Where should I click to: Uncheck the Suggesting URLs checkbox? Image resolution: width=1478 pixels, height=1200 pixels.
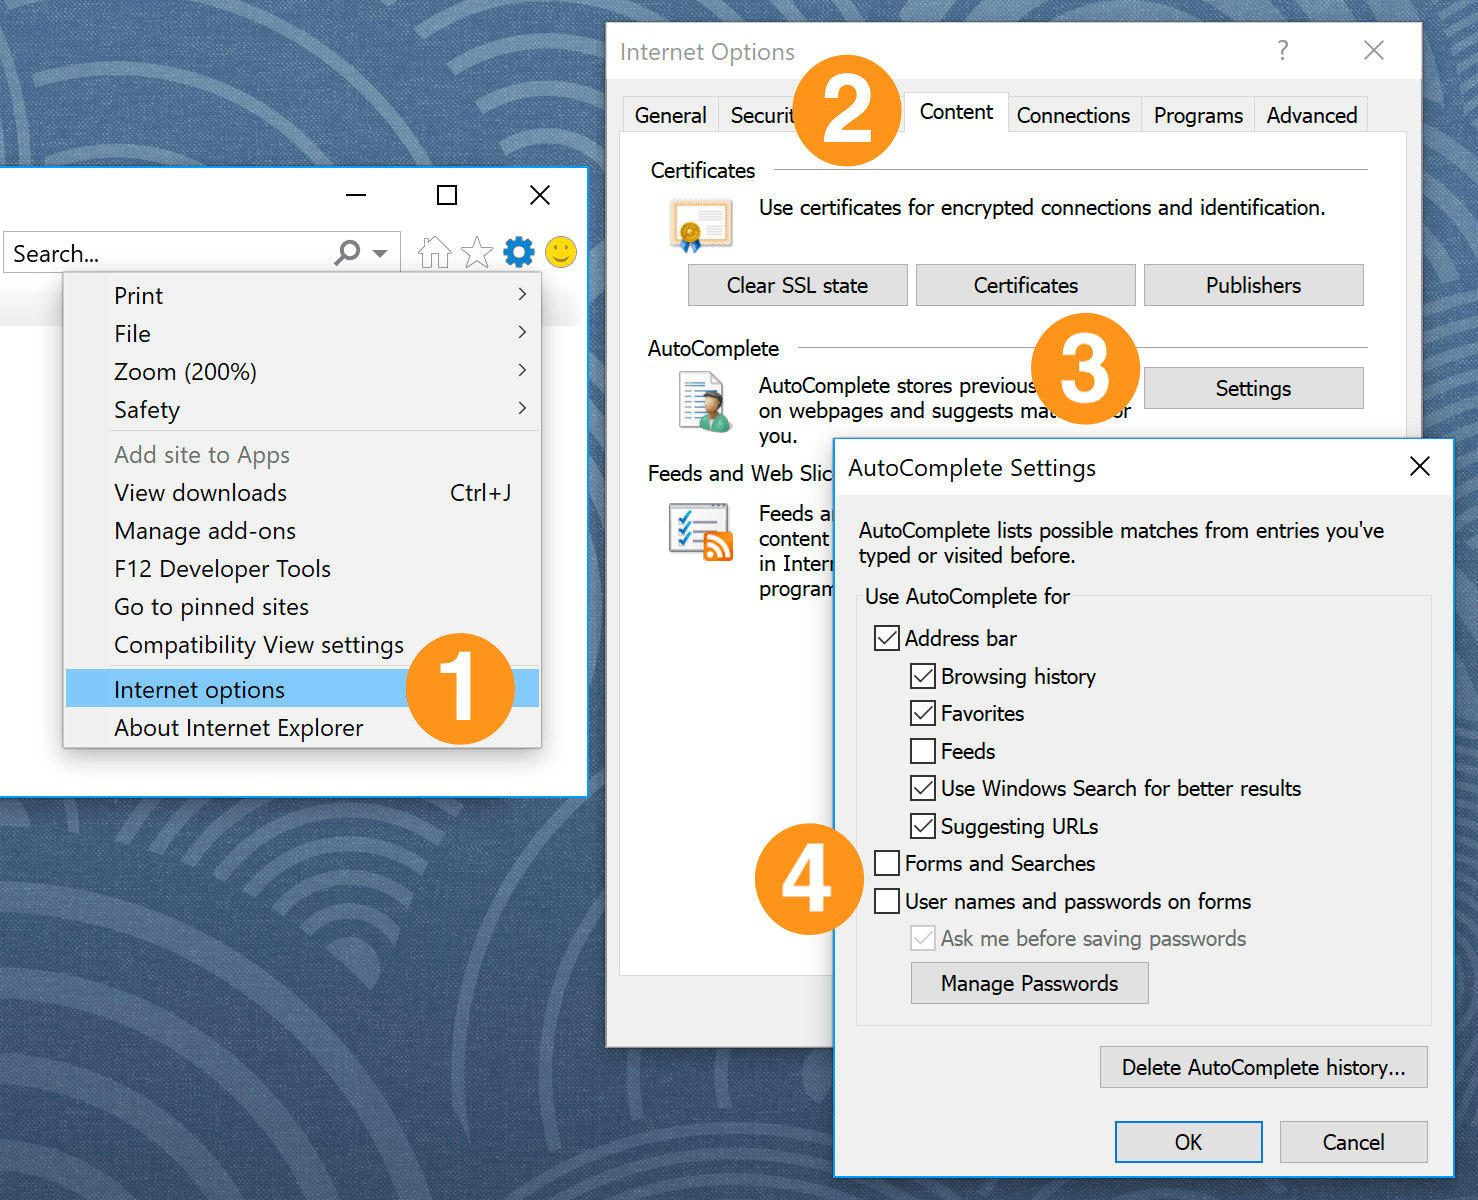pyautogui.click(x=923, y=826)
